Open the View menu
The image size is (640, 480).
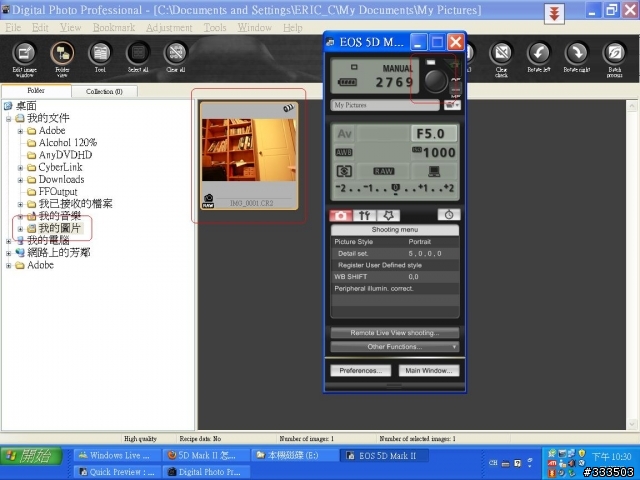coord(70,27)
